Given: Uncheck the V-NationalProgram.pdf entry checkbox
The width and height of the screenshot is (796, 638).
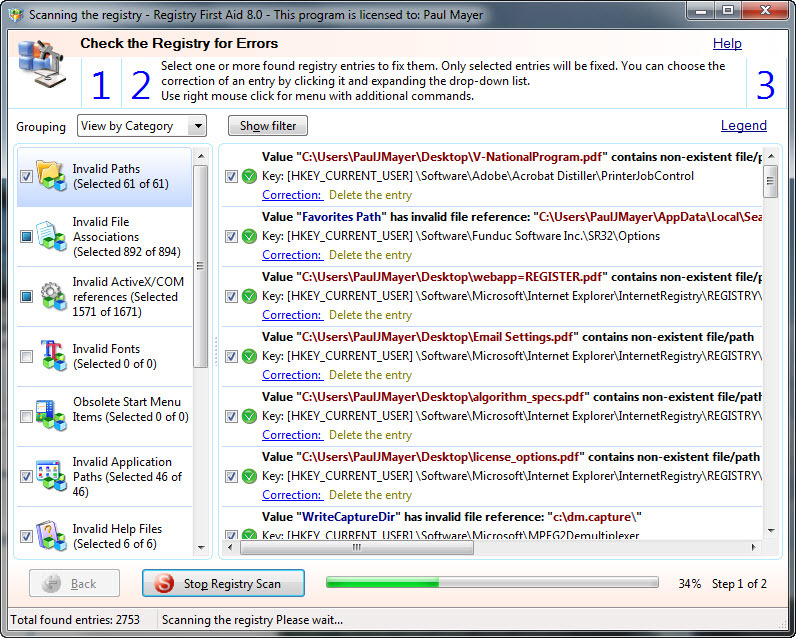Looking at the screenshot, I should [x=231, y=176].
